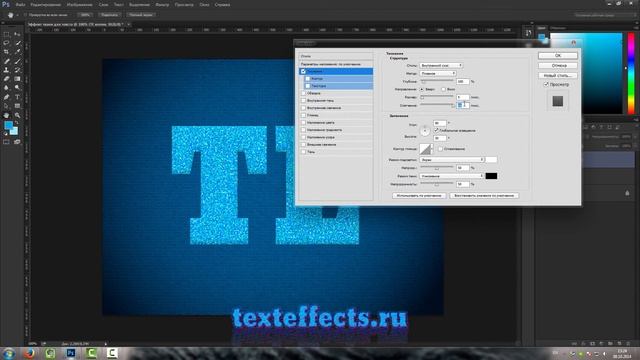Enable the Обводка effect checkbox

click(x=303, y=93)
